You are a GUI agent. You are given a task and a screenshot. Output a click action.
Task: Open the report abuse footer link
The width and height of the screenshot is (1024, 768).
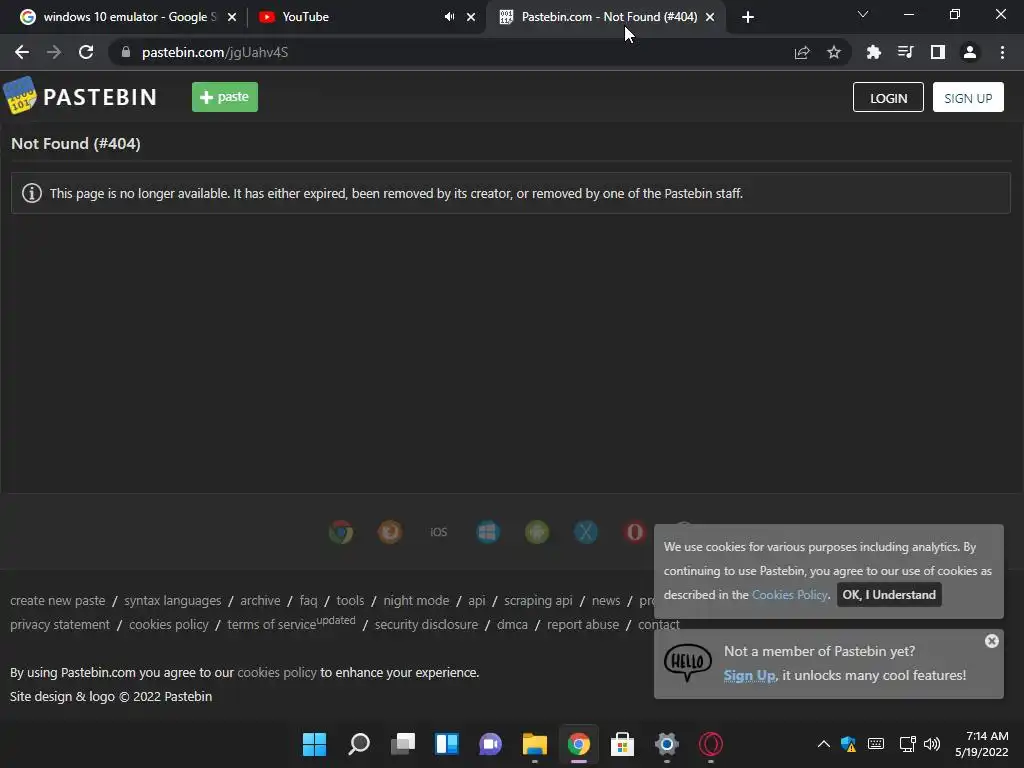[583, 624]
